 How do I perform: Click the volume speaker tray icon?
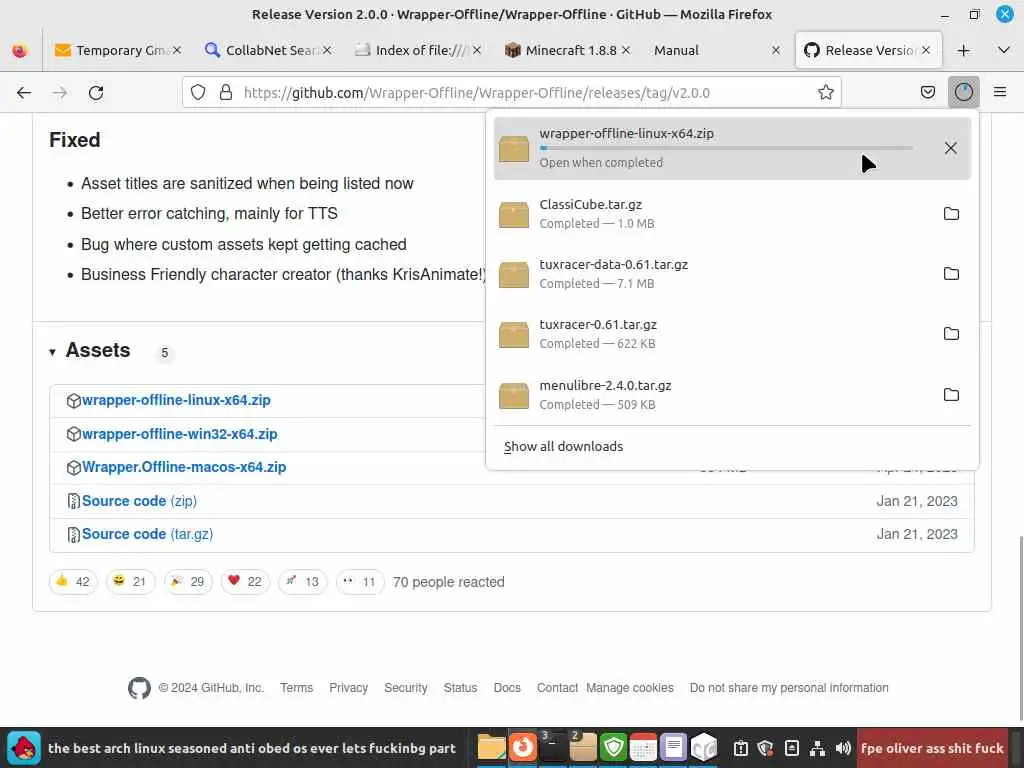[x=843, y=748]
